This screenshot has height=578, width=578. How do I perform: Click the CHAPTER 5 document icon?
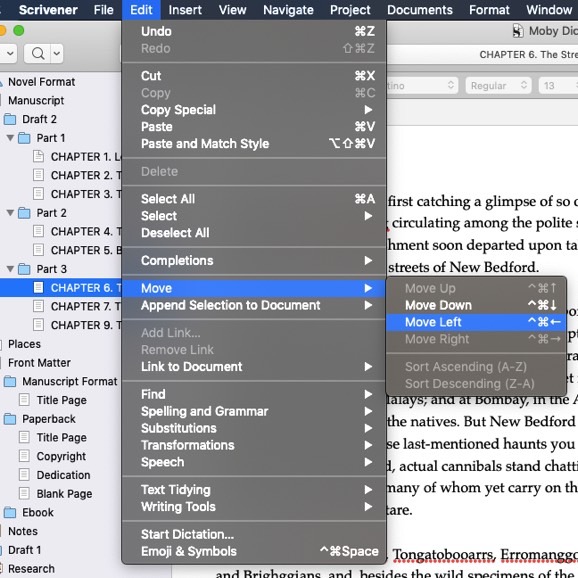coord(38,250)
